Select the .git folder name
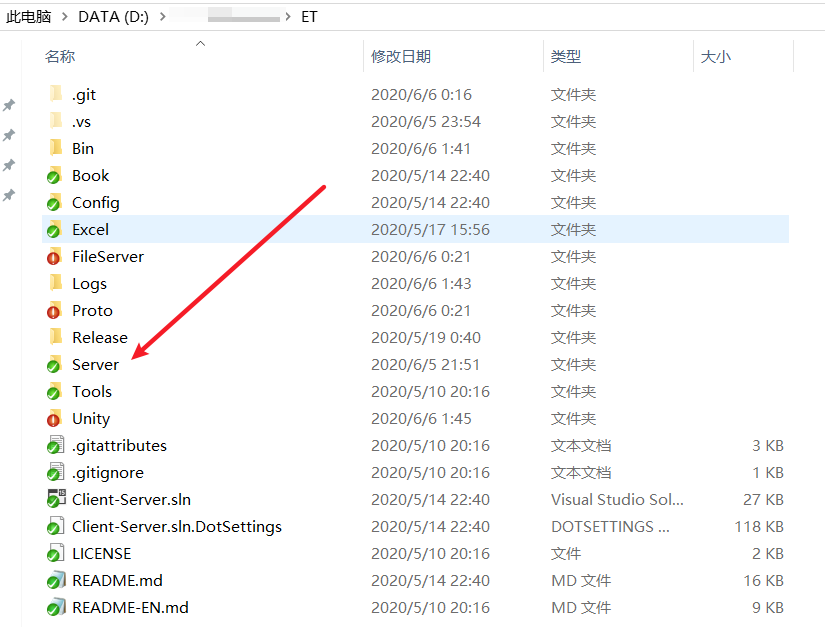Screen dimensions: 825x627 pyautogui.click(x=84, y=95)
